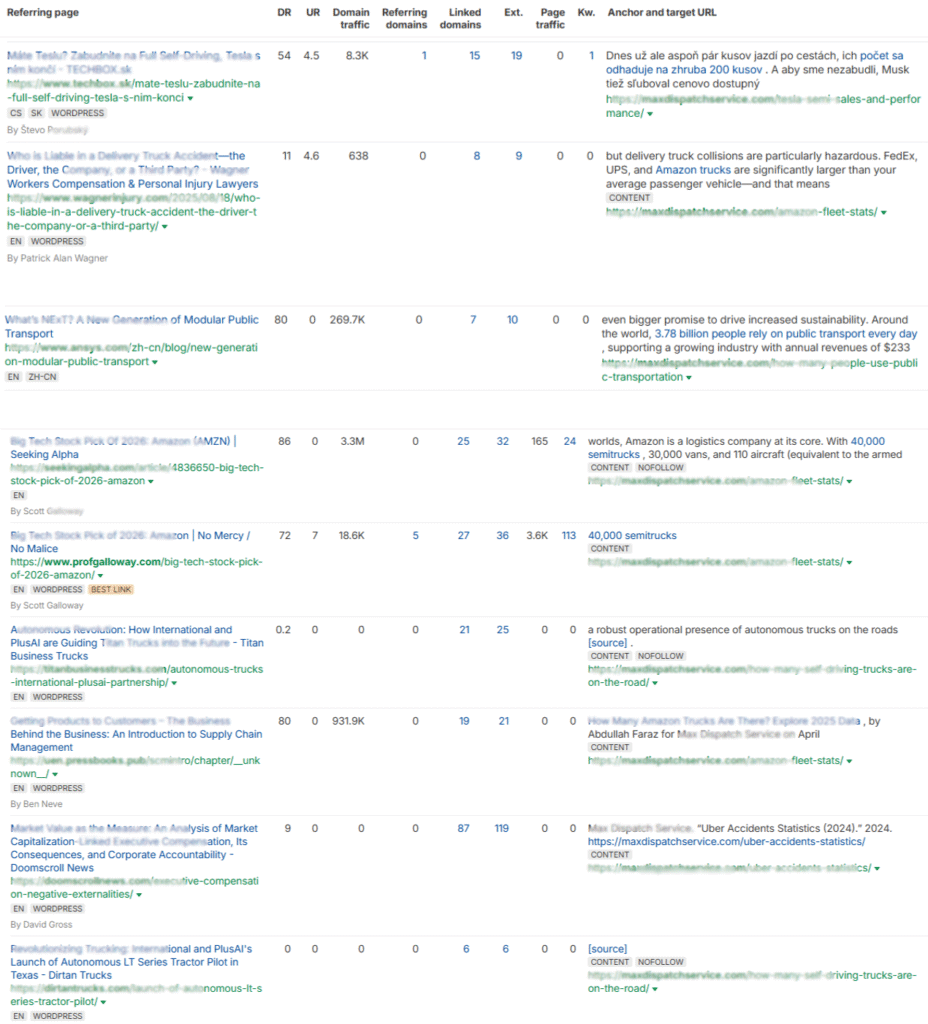Viewport: 928px width, 1024px height.
Task: Sort by Page traffic column header
Action: pyautogui.click(x=551, y=18)
